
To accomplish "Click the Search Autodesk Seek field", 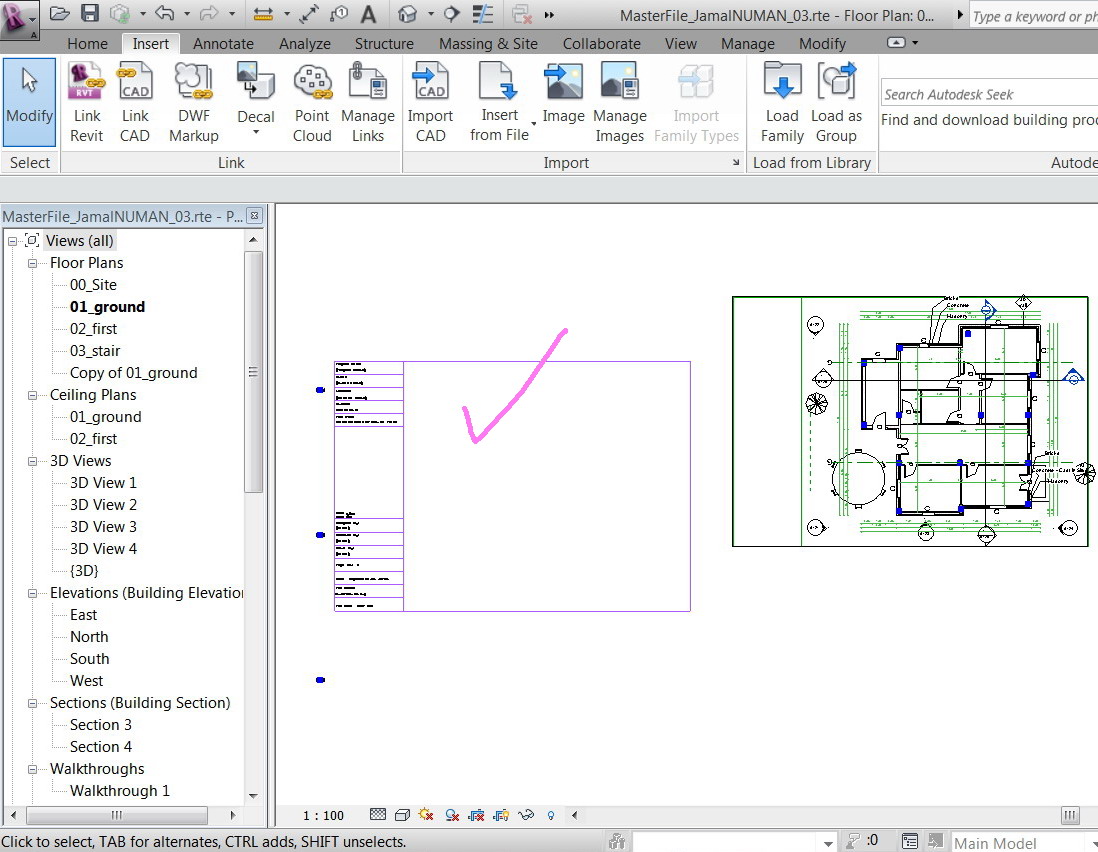I will click(989, 94).
